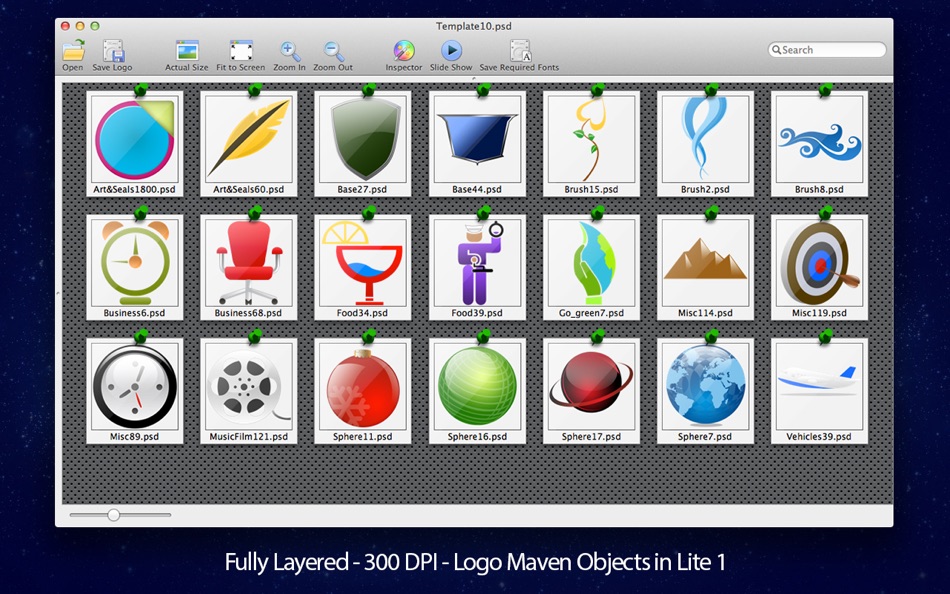Click the MusicFilm121.psd file name label
The width and height of the screenshot is (950, 594).
click(248, 436)
